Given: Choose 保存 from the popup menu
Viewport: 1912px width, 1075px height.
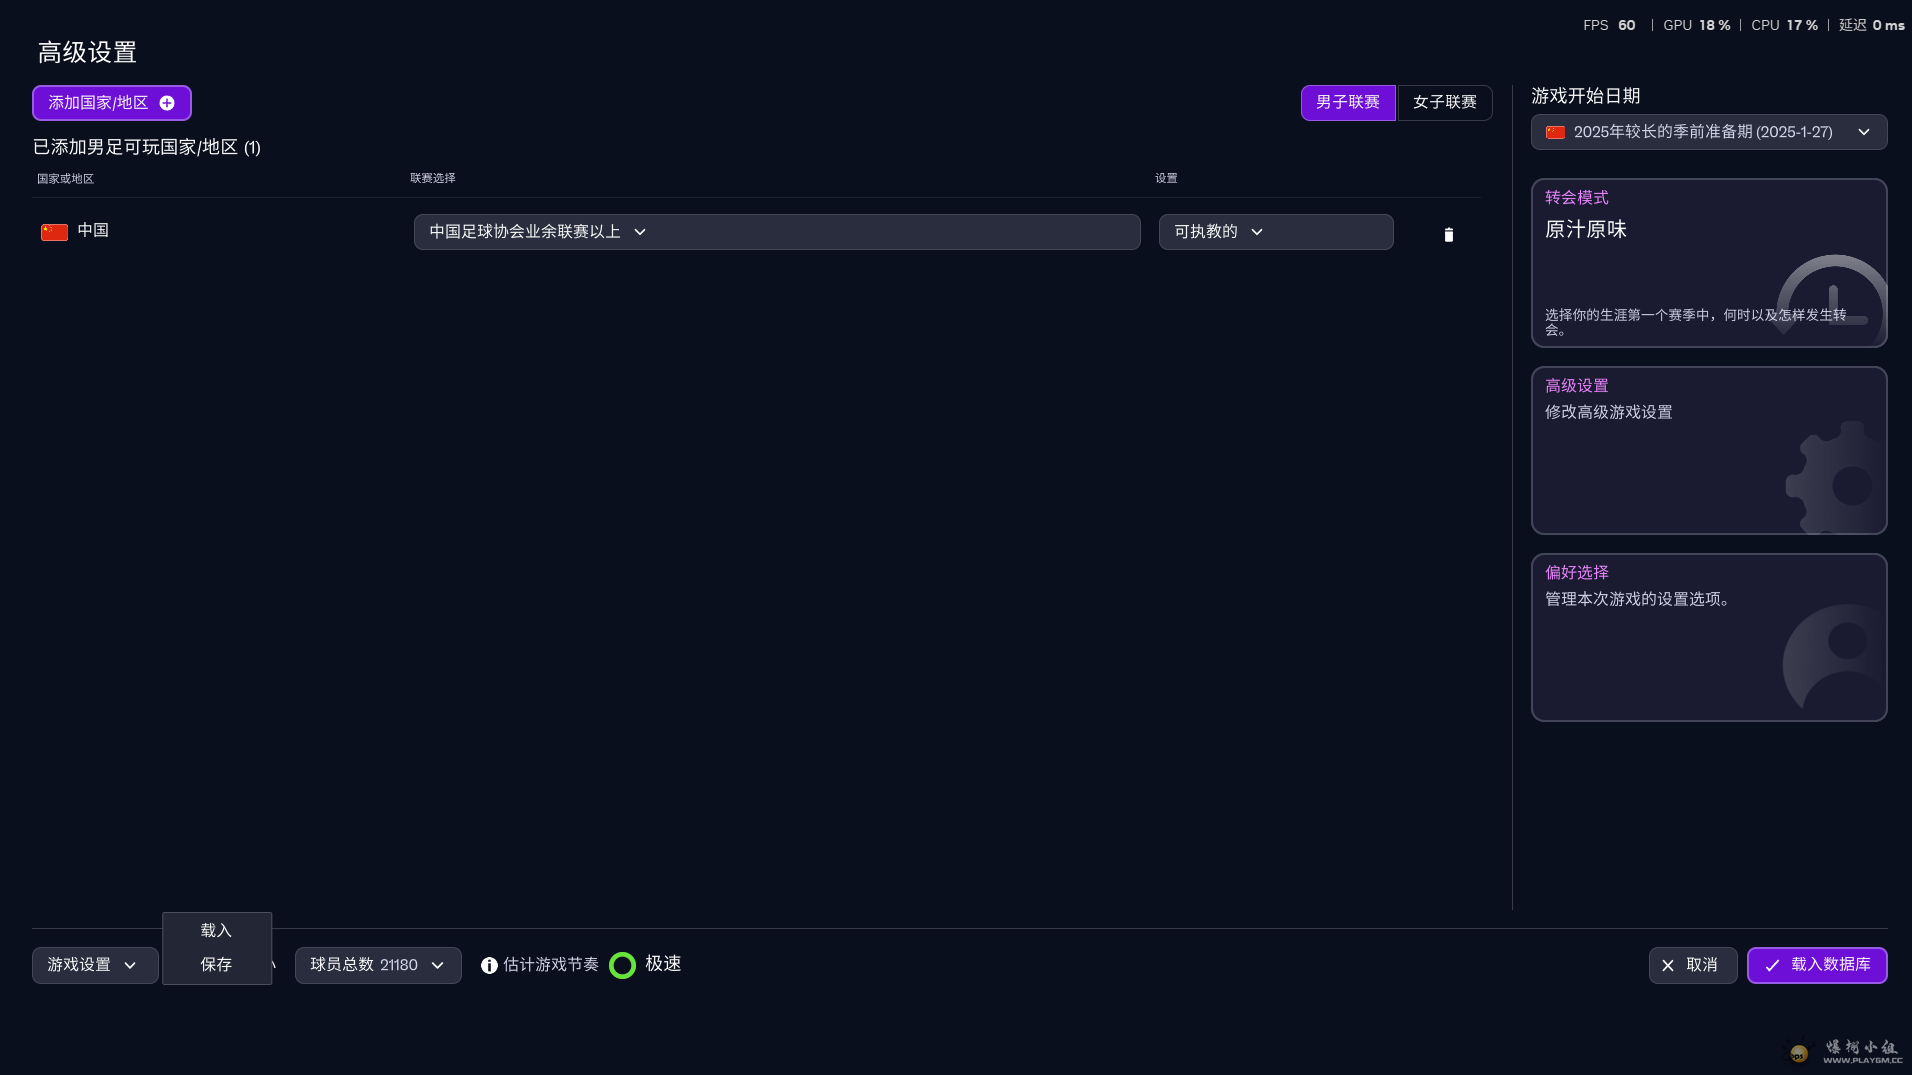Looking at the screenshot, I should pyautogui.click(x=216, y=964).
